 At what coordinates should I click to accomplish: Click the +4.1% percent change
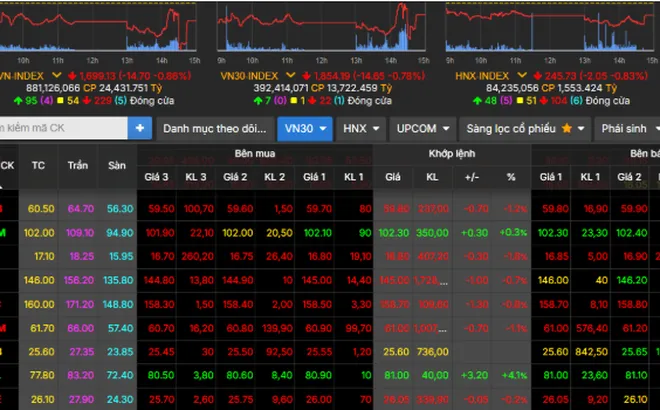point(514,375)
